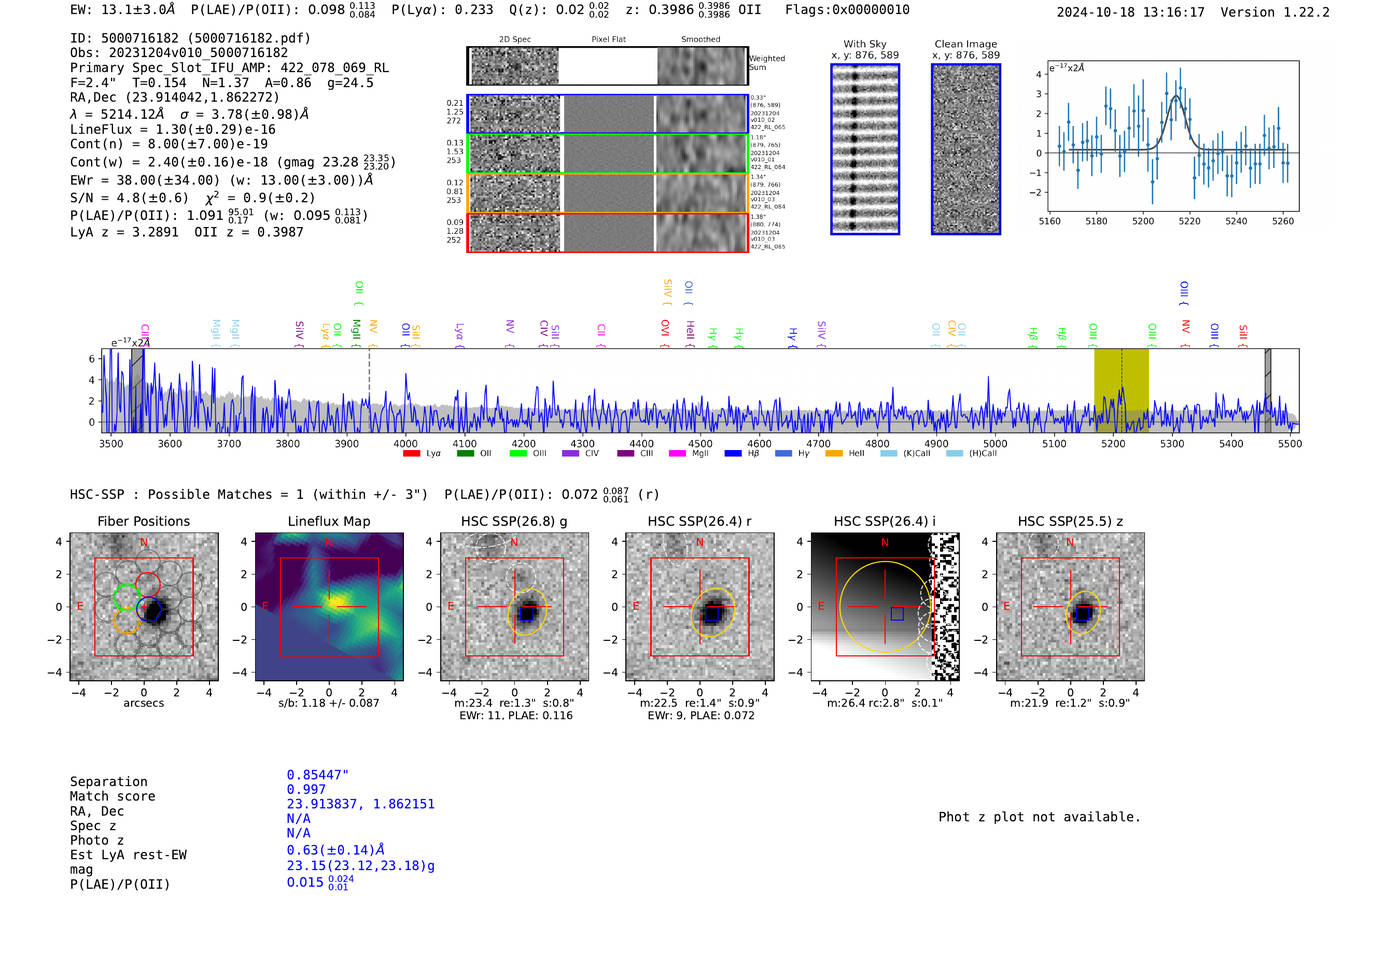Image resolution: width=1400 pixels, height=953 pixels.
Task: Select the 'ID: 5000716182 (5000716182.pdf)' line
Action: pyautogui.click(x=190, y=38)
